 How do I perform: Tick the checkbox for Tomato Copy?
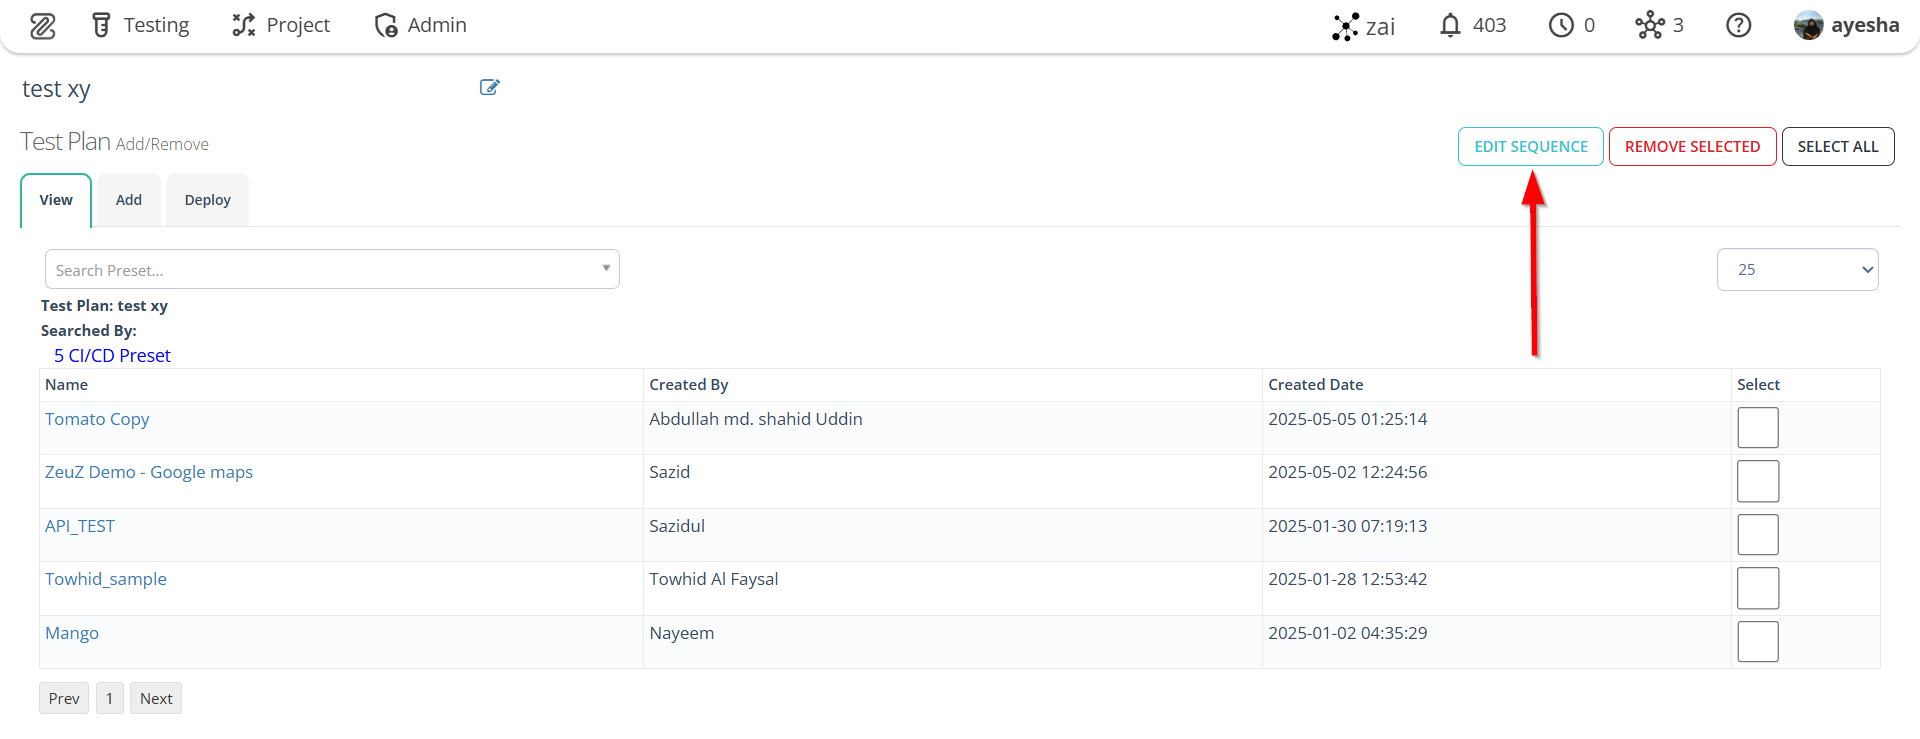pos(1758,428)
